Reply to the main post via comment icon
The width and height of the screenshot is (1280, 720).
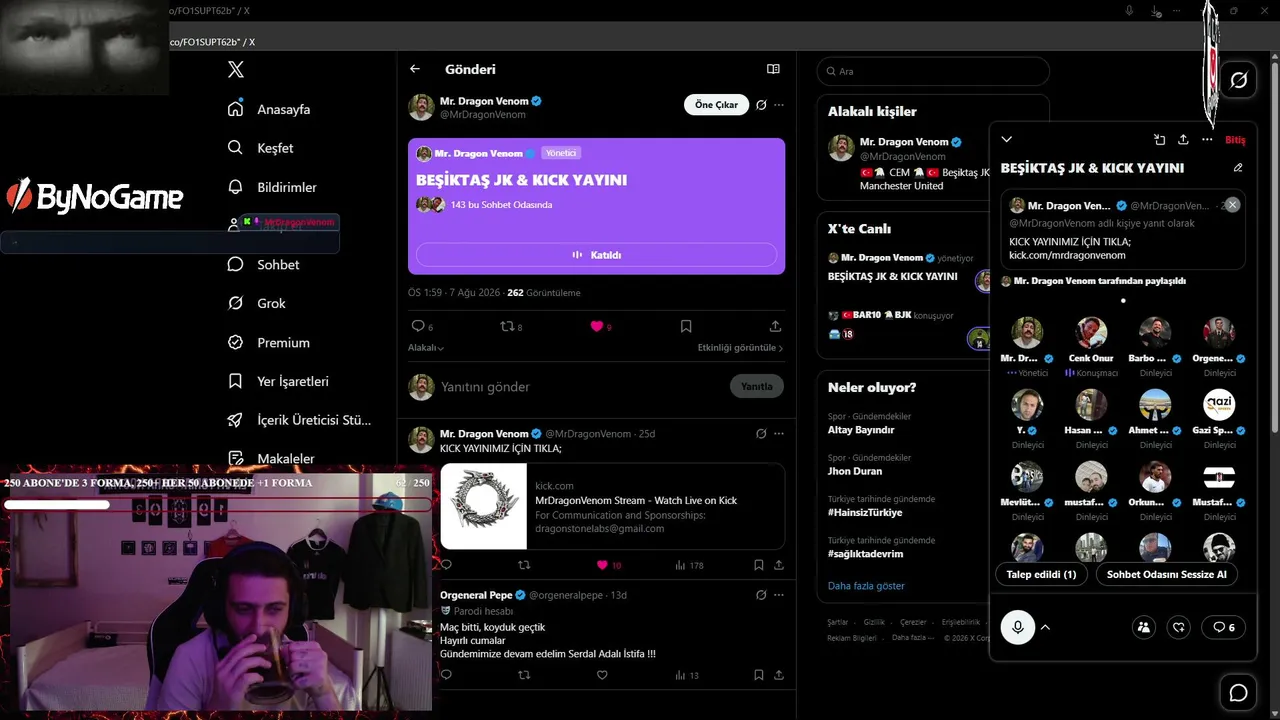(418, 326)
